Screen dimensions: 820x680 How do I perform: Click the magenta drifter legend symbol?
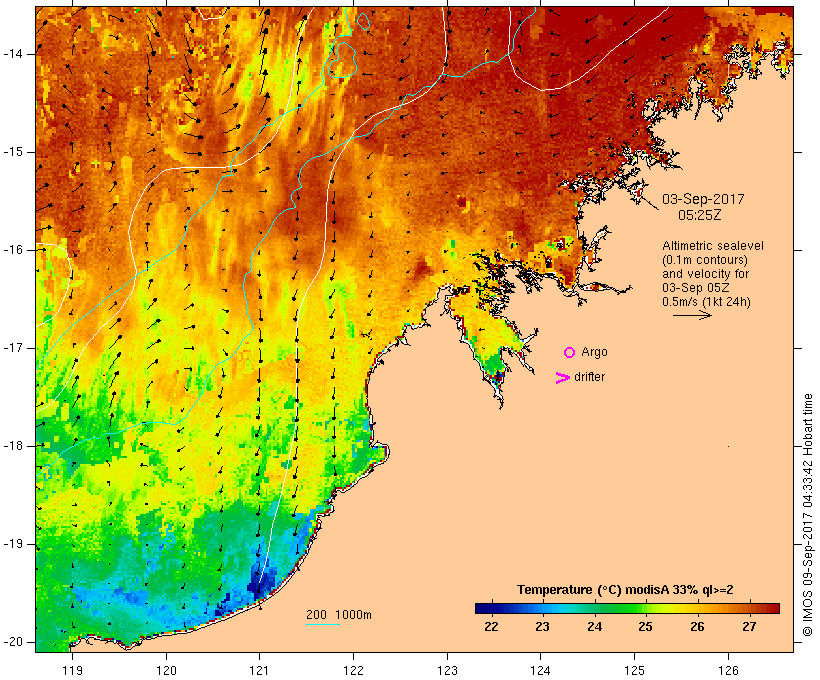click(x=562, y=378)
